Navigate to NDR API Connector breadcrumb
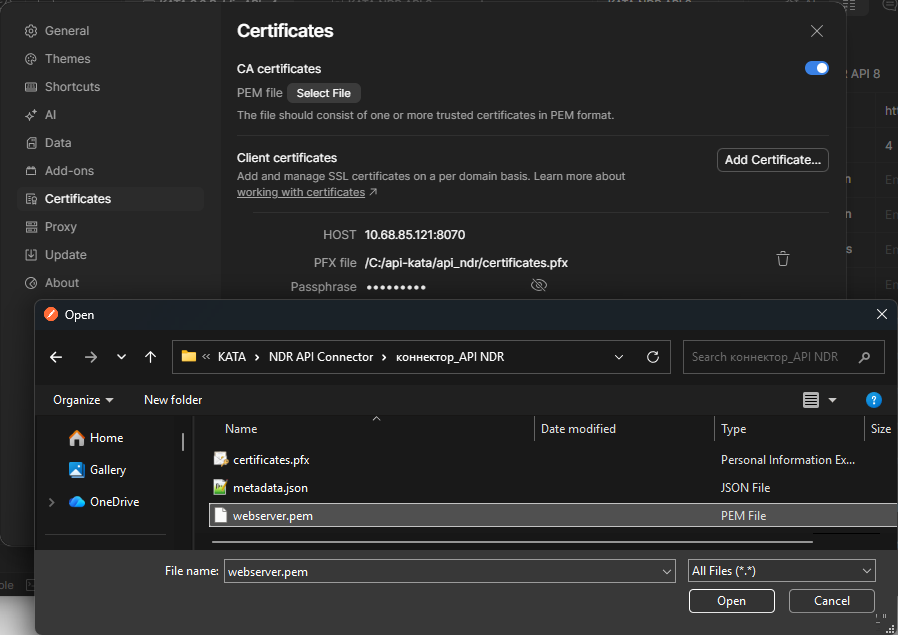This screenshot has width=898, height=635. (x=321, y=357)
